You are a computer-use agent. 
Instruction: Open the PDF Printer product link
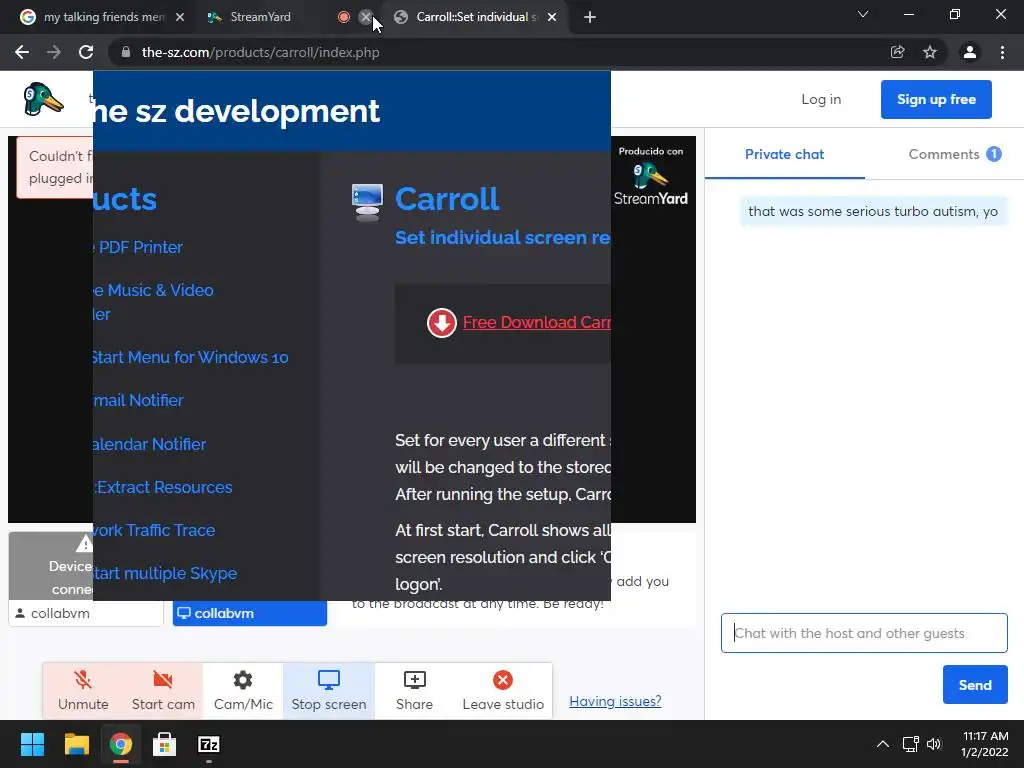coord(138,248)
